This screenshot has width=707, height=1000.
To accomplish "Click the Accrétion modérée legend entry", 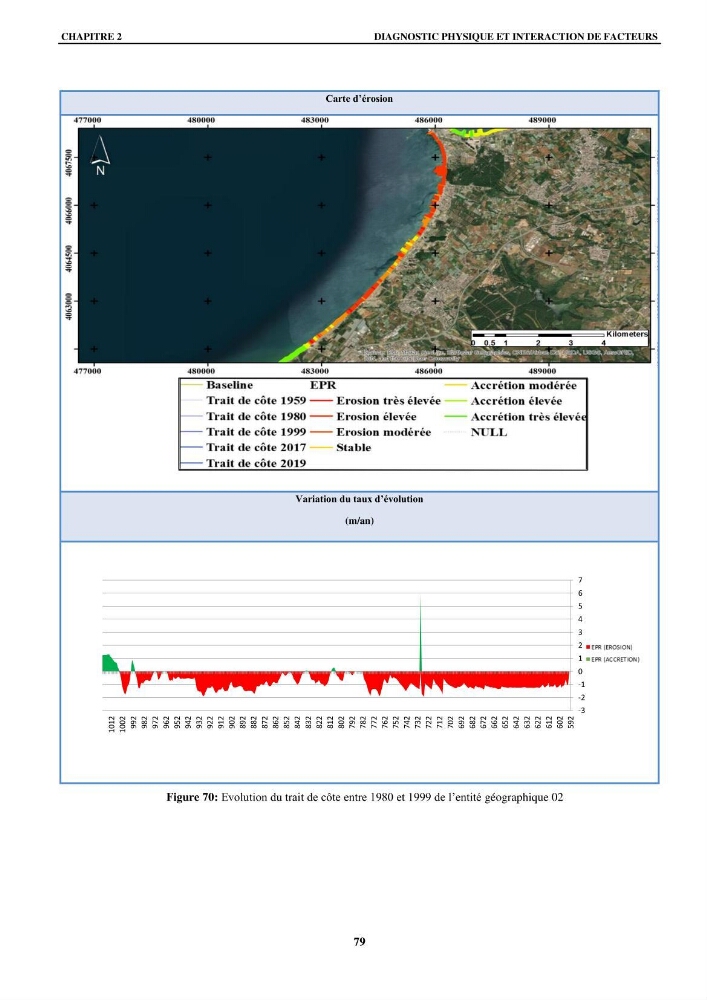I will (x=511, y=386).
